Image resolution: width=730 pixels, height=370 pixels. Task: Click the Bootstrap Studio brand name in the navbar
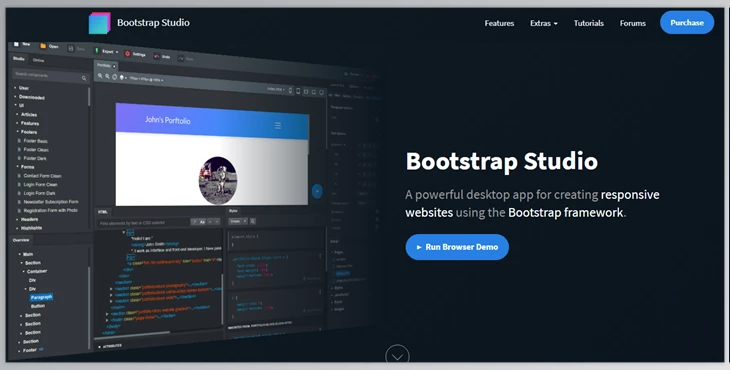(x=153, y=22)
